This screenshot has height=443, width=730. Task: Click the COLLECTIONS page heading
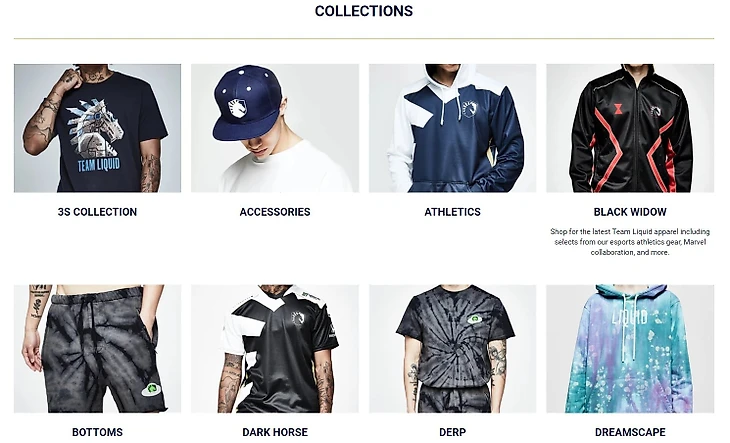point(364,11)
